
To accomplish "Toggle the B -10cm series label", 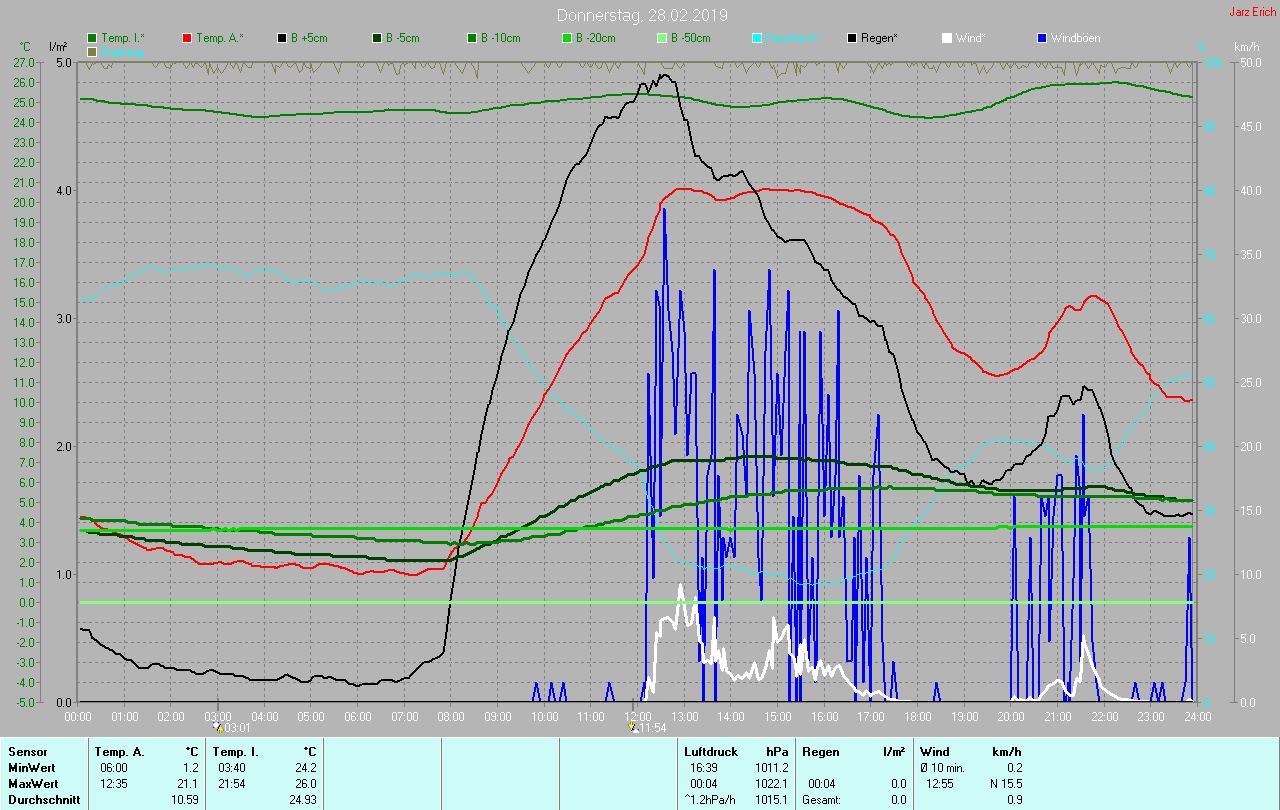I will [500, 38].
